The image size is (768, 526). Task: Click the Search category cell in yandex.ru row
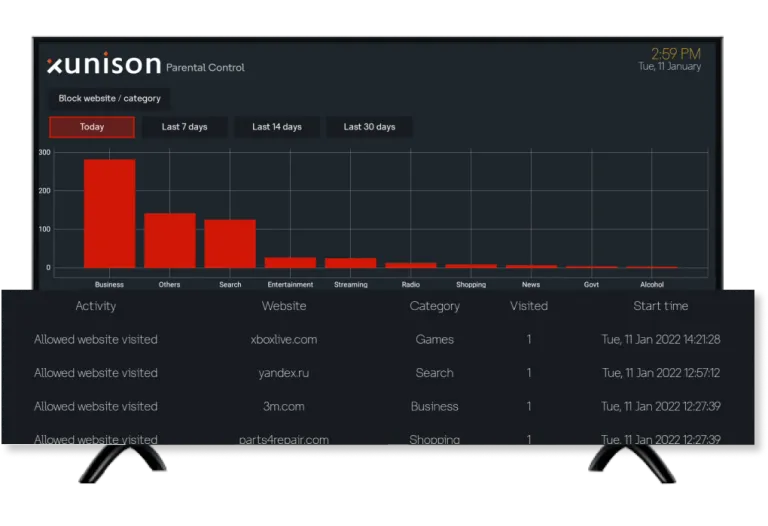click(x=435, y=373)
